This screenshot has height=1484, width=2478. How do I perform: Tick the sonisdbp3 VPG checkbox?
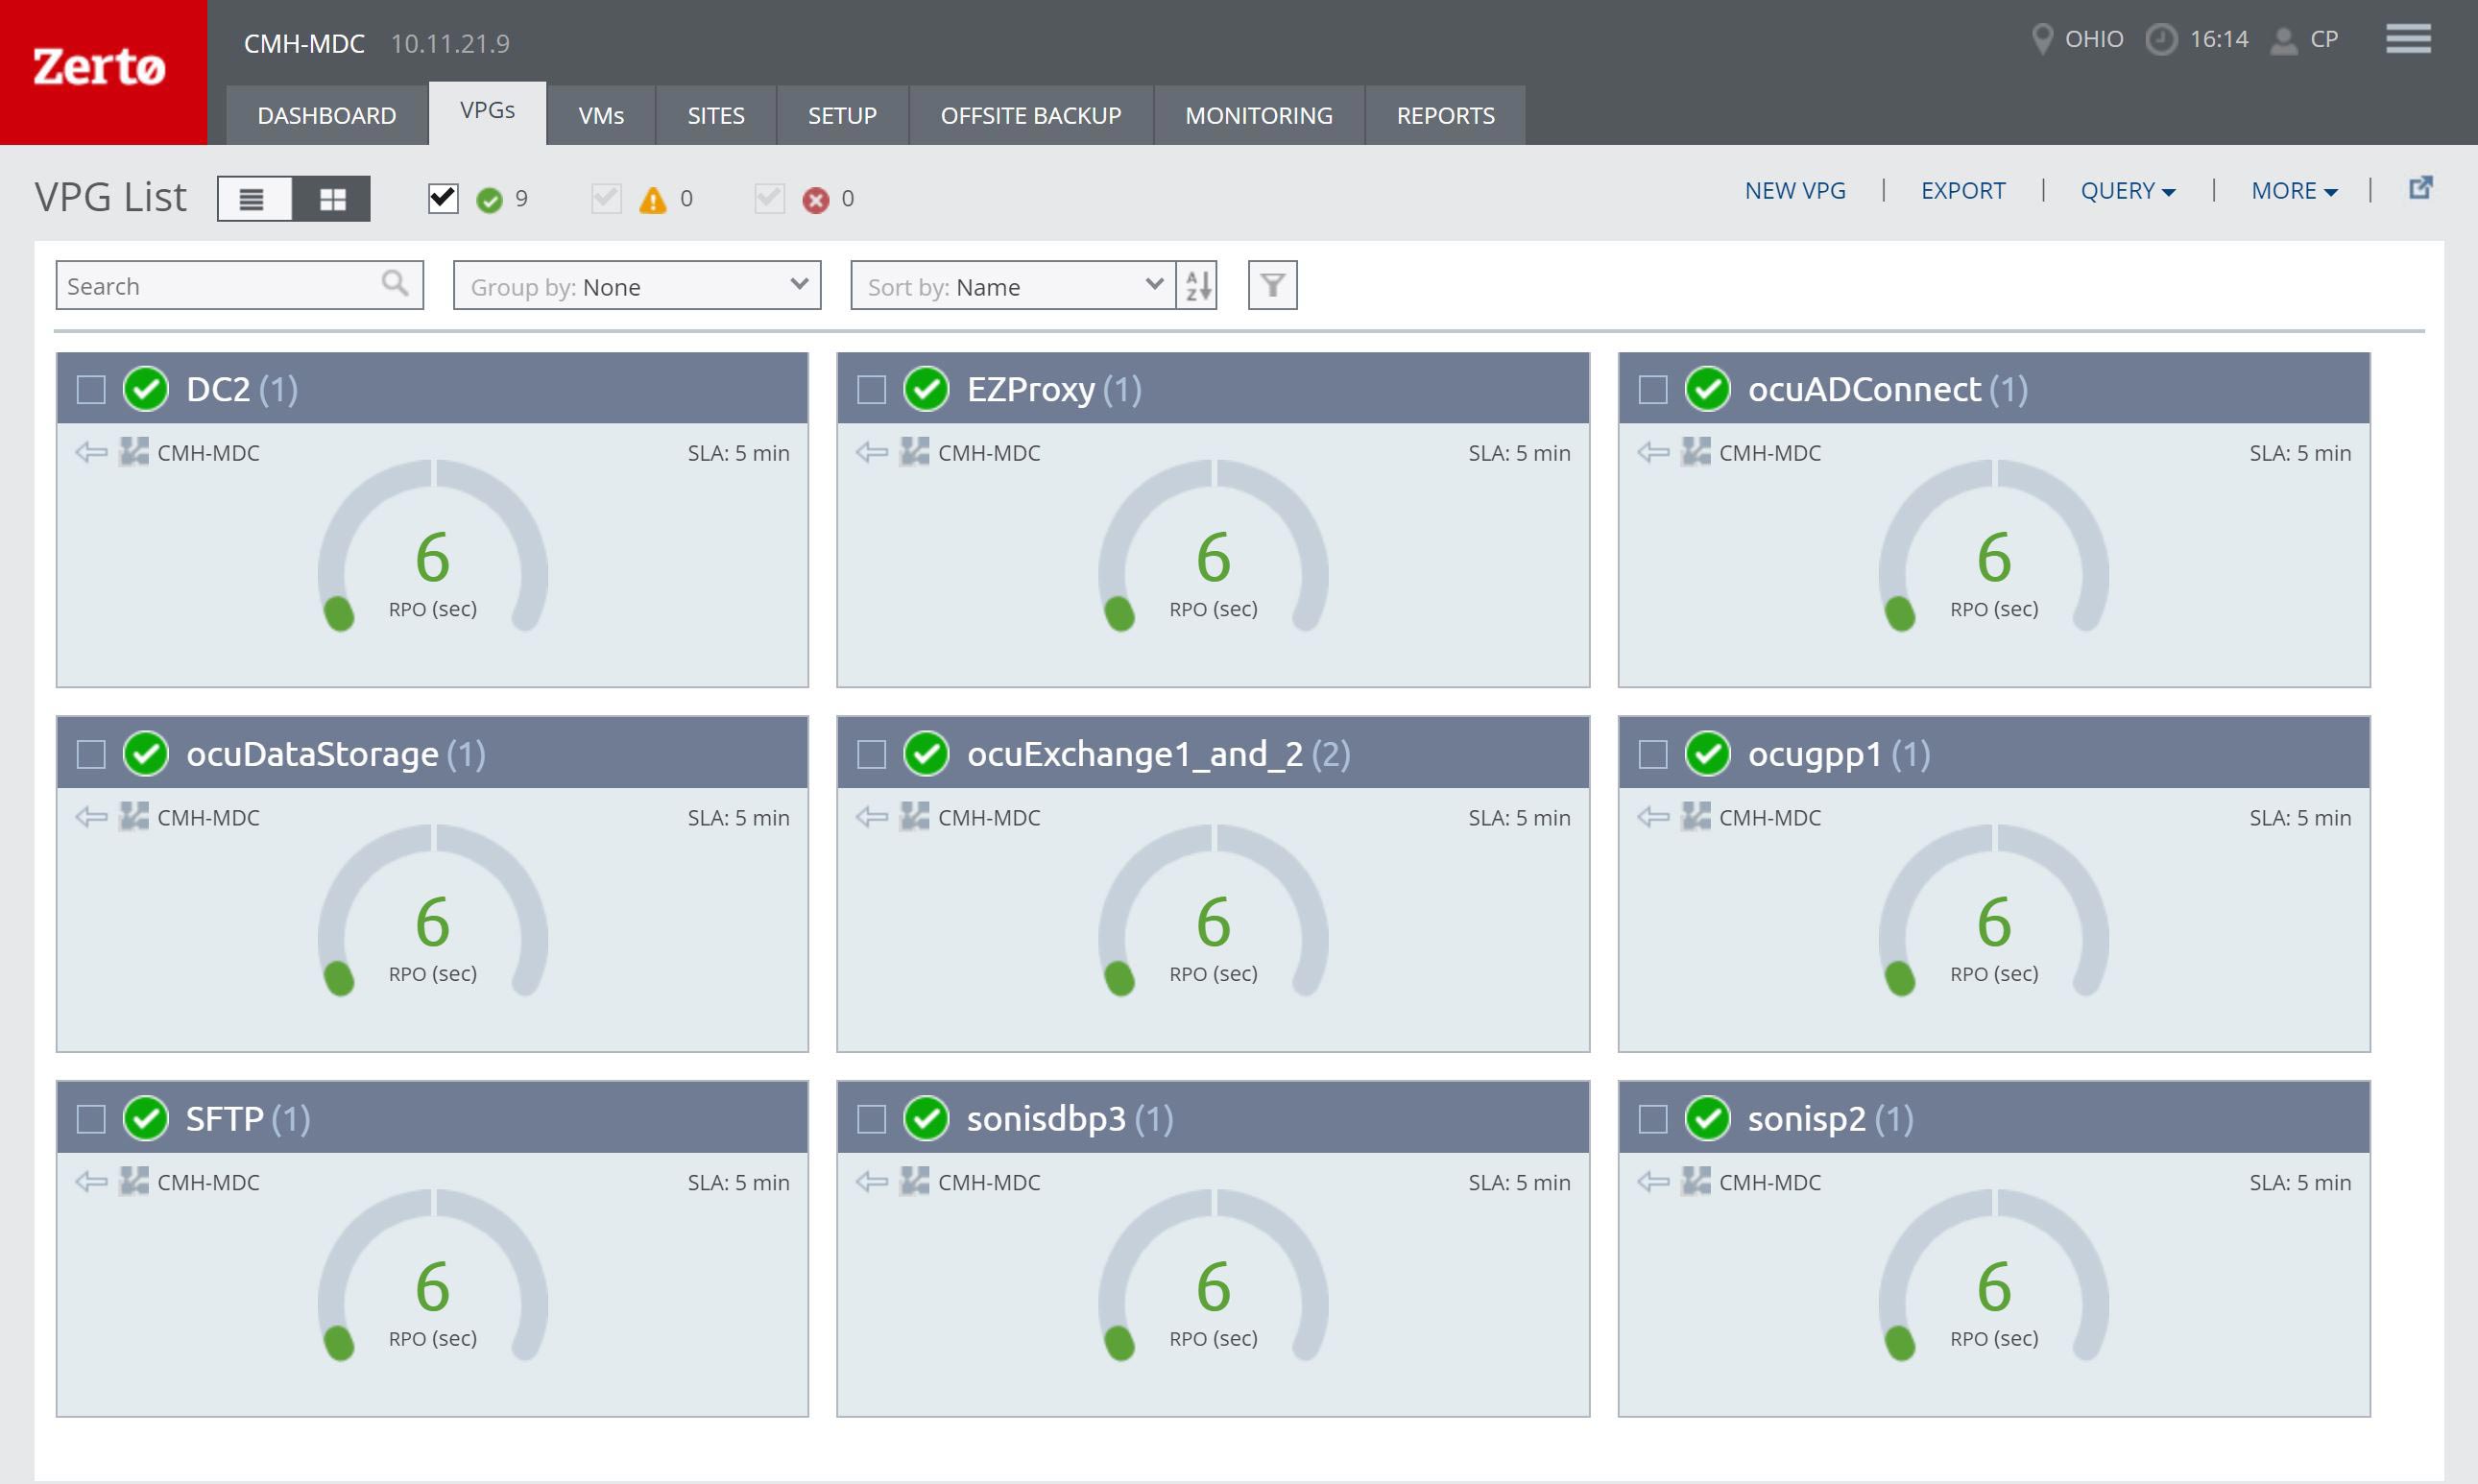(872, 1119)
